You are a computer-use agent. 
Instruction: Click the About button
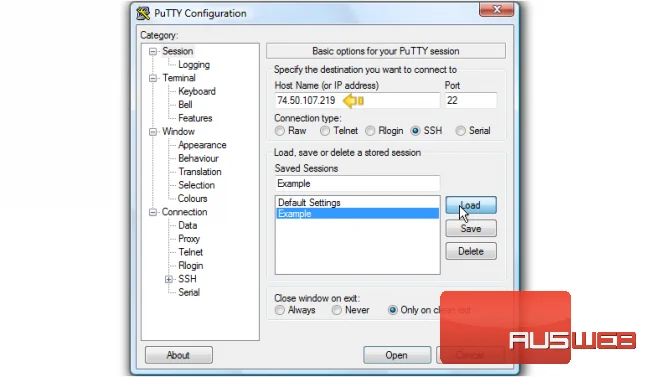pos(179,355)
